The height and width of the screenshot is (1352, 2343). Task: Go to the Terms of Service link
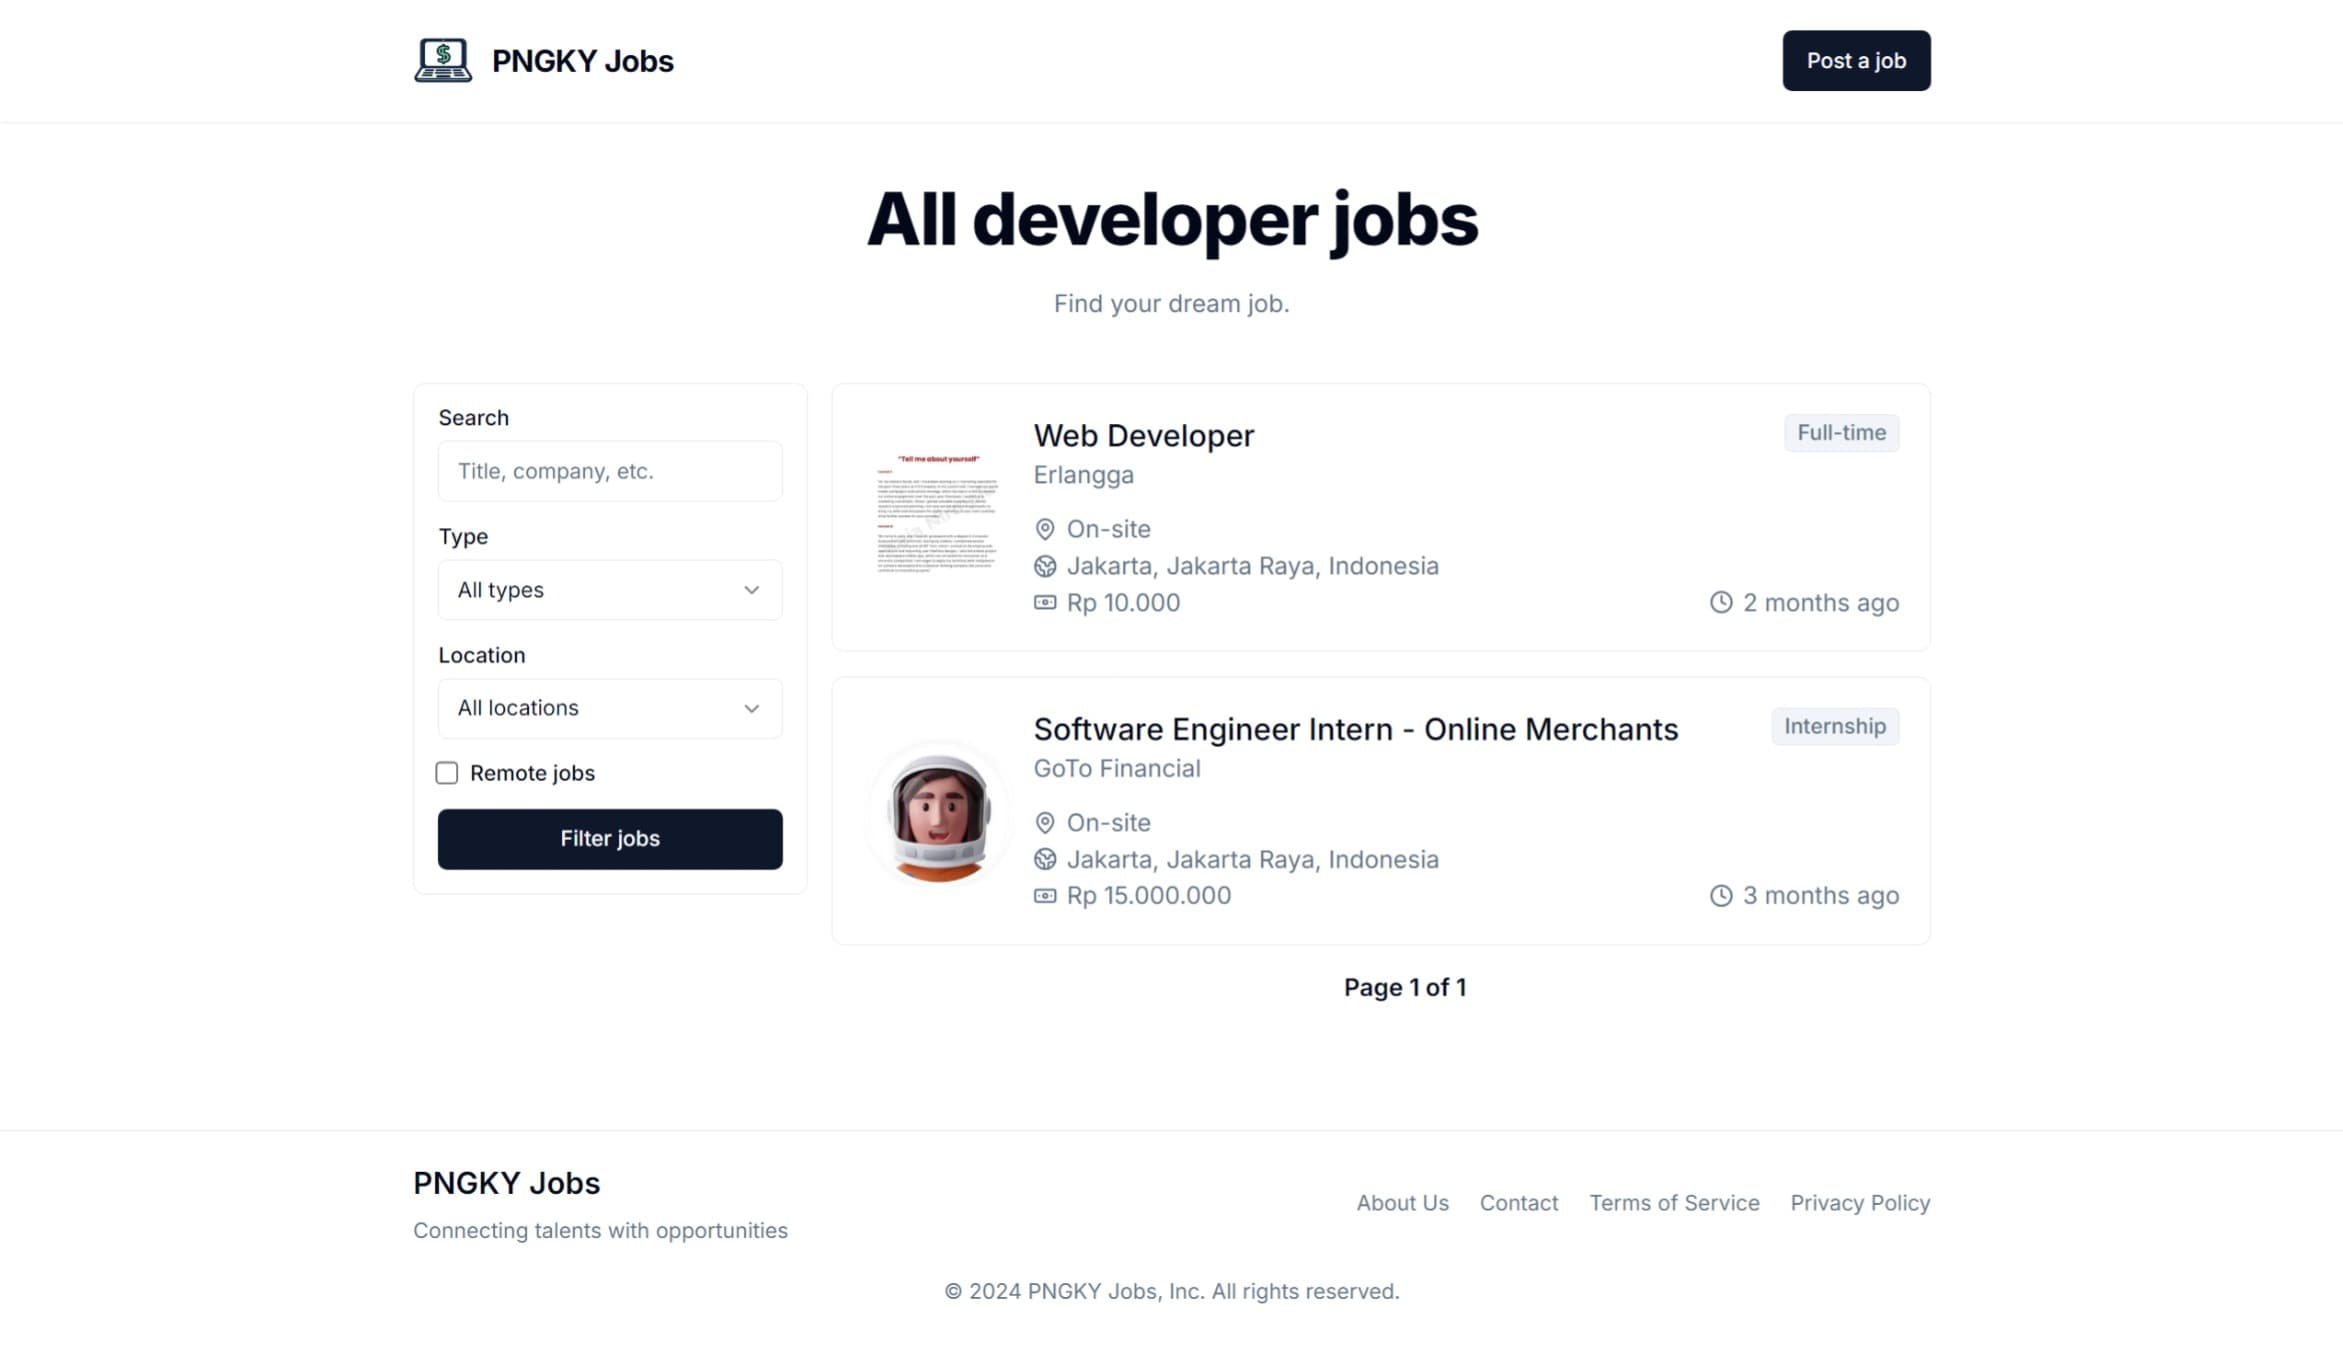(x=1673, y=1203)
